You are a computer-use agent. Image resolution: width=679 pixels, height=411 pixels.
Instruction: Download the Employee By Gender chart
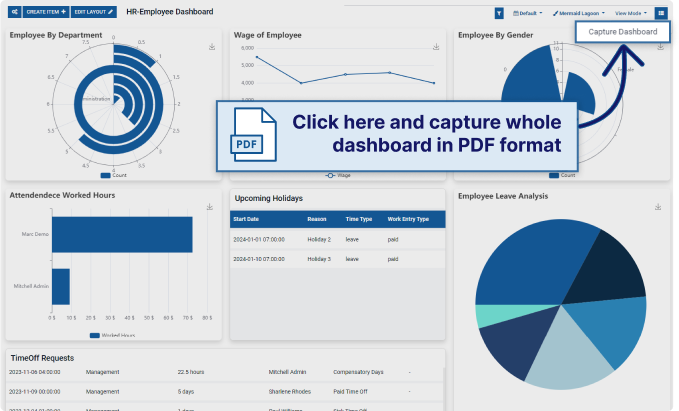click(659, 47)
